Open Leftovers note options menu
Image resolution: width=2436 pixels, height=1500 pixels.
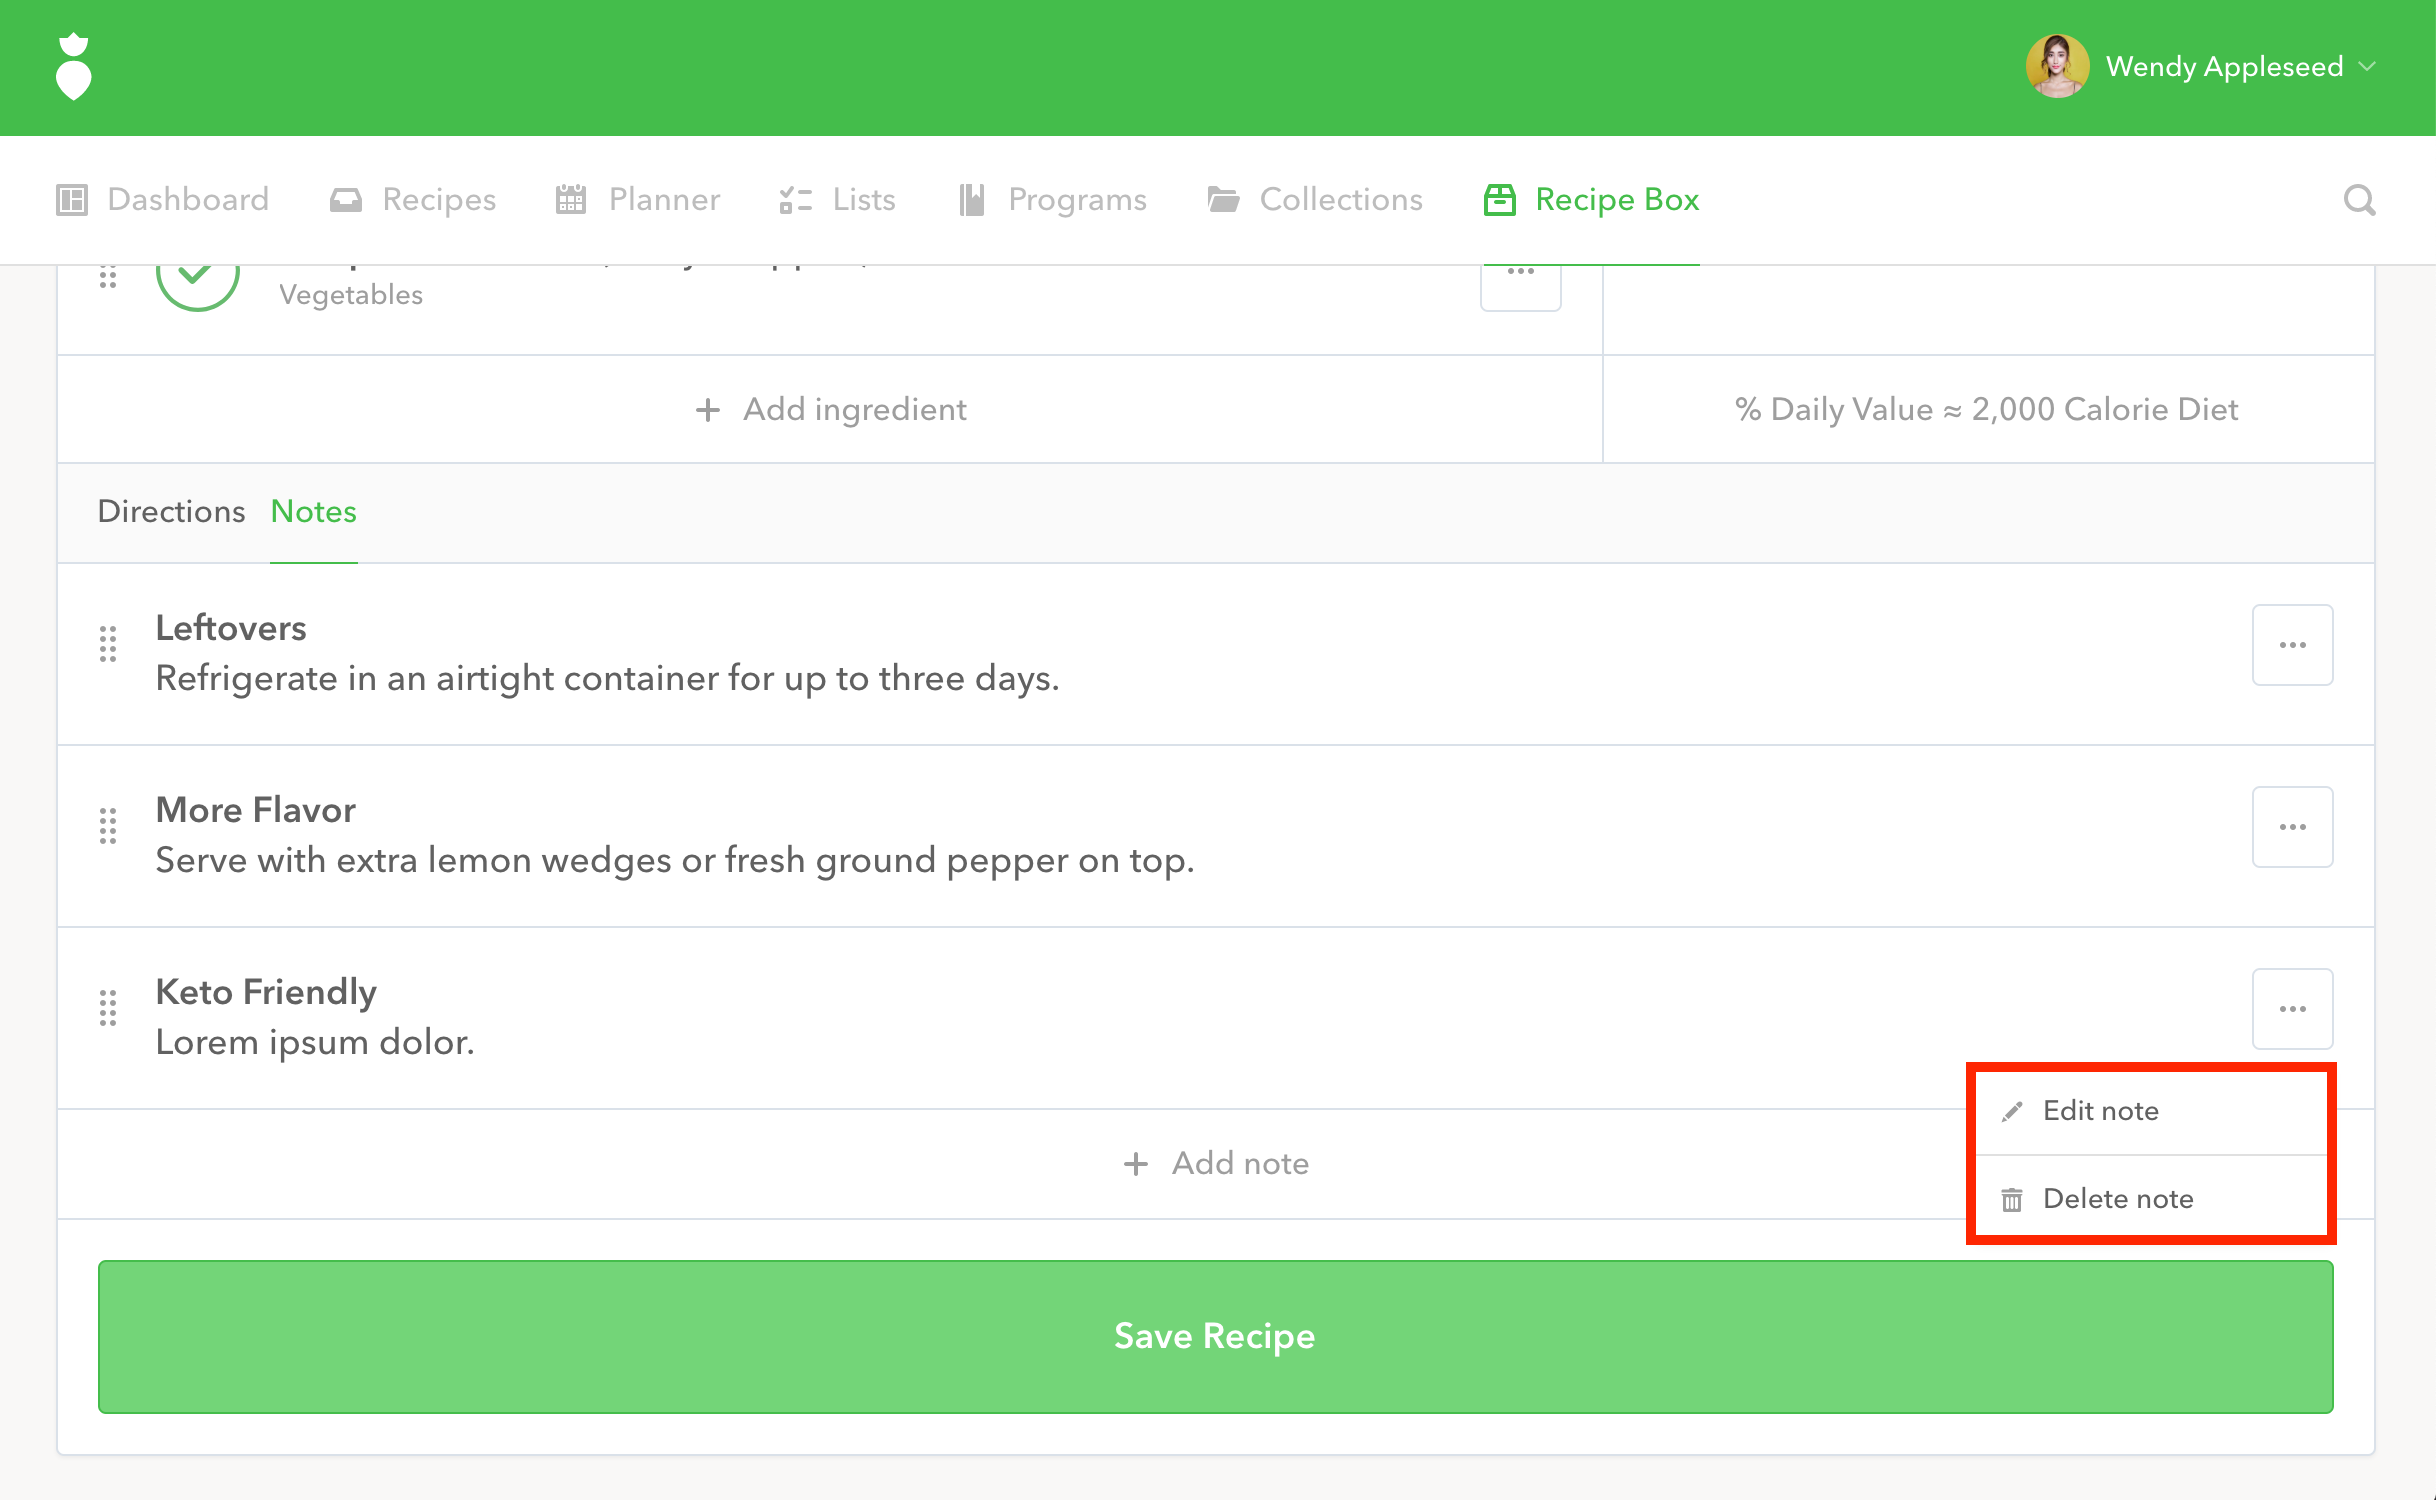click(x=2292, y=645)
